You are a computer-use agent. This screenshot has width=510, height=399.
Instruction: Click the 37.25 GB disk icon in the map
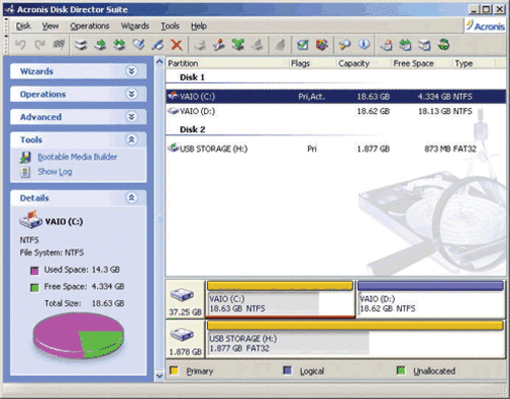pyautogui.click(x=182, y=295)
